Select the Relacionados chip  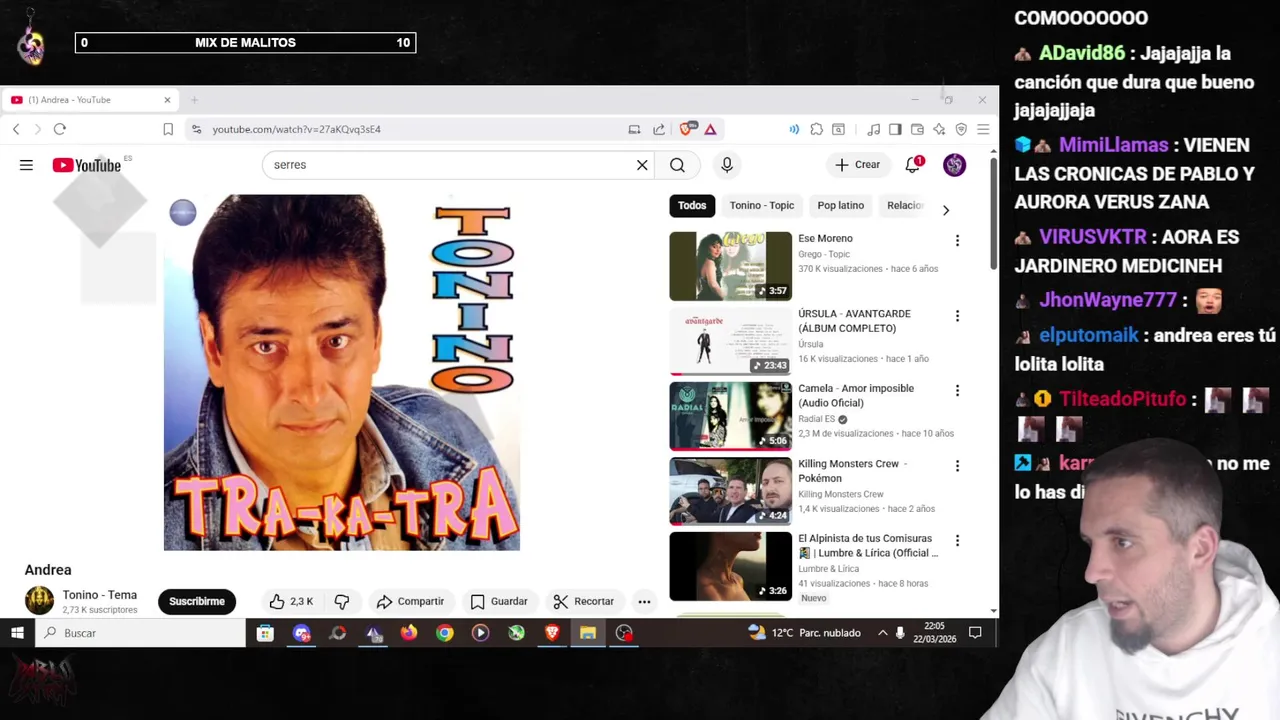pyautogui.click(x=905, y=205)
